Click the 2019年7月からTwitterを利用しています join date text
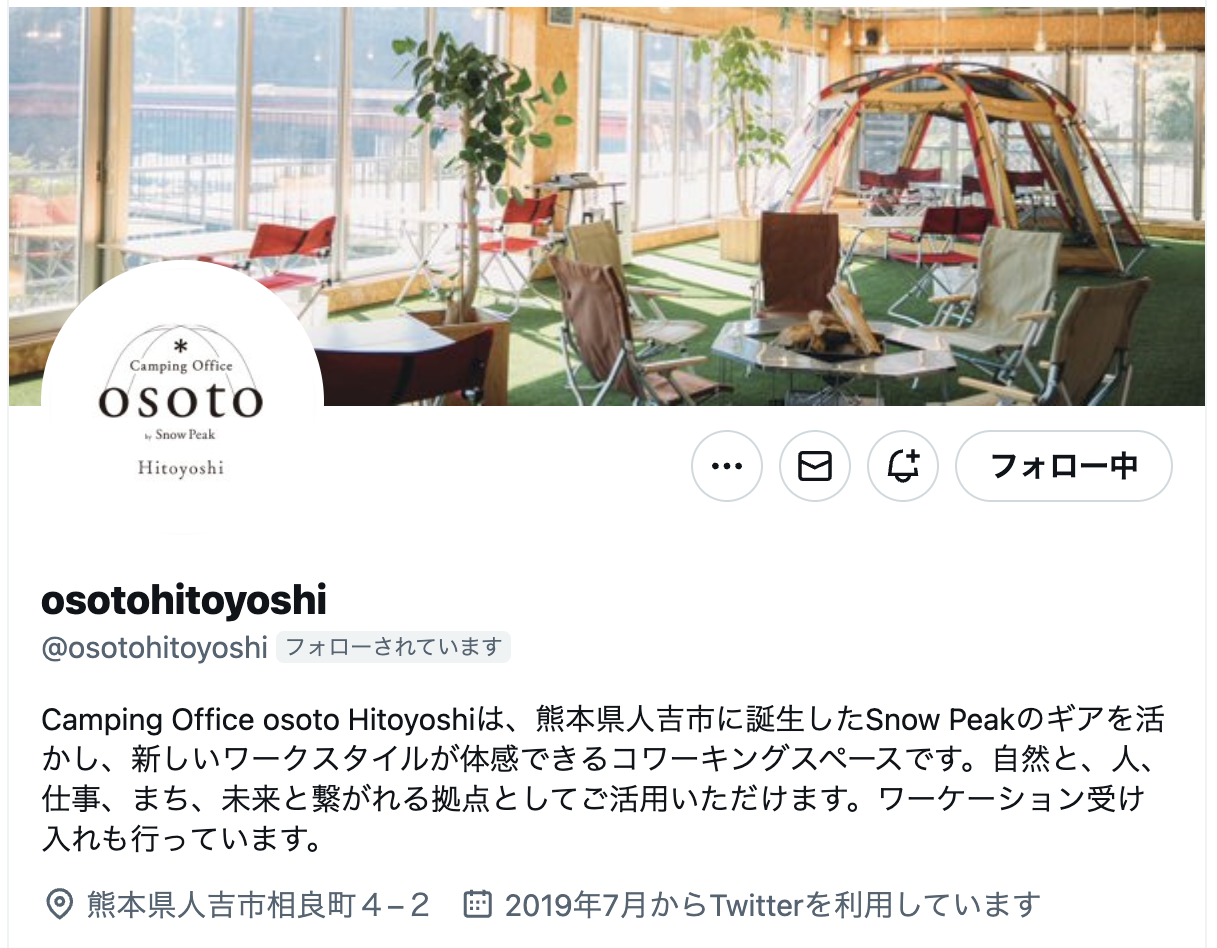The width and height of the screenshot is (1217, 948). pyautogui.click(x=772, y=905)
